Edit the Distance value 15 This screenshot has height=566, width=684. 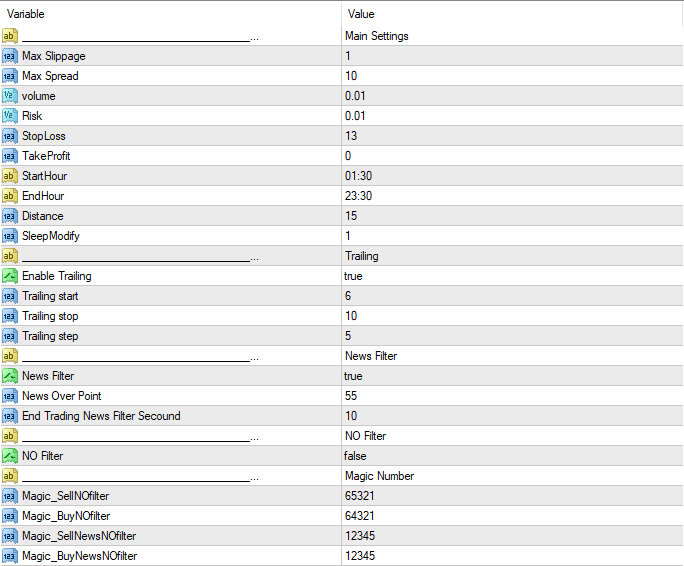(x=351, y=216)
